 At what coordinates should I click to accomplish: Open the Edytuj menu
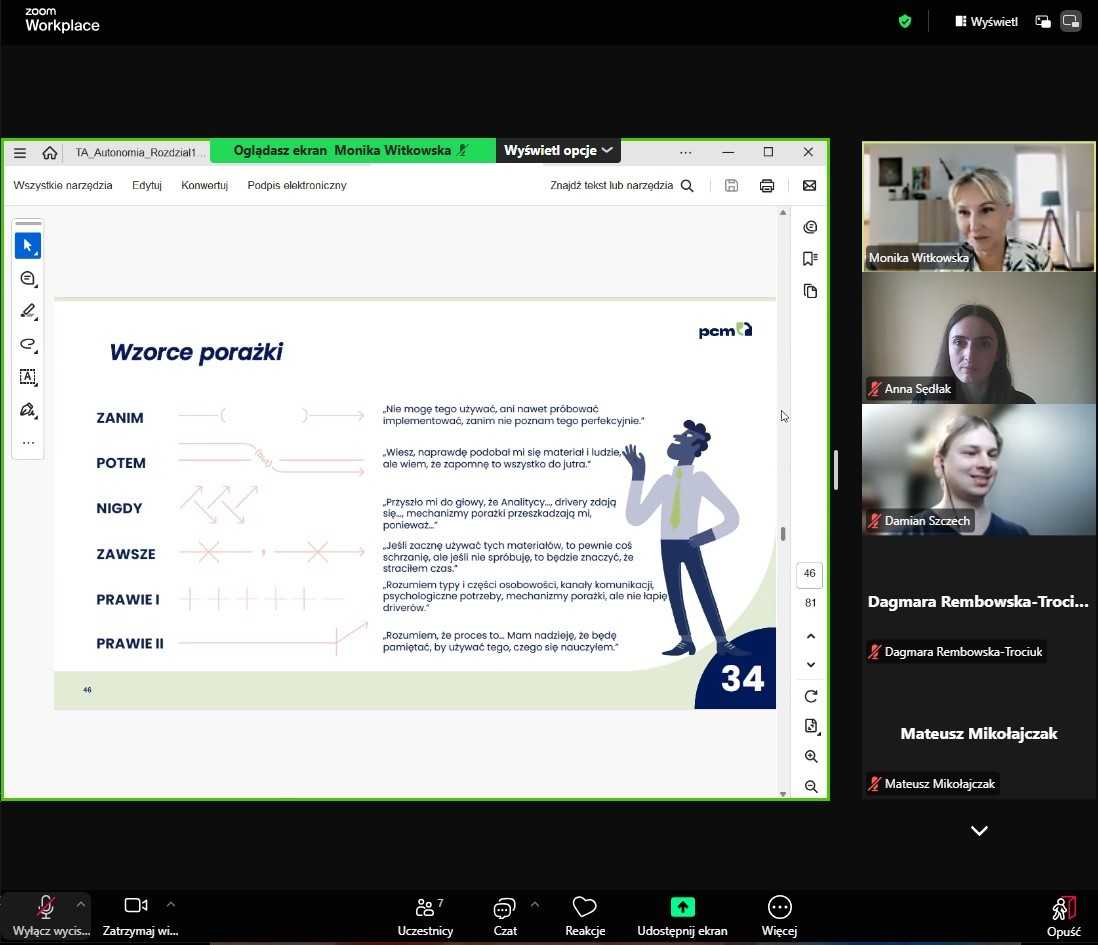pos(147,185)
